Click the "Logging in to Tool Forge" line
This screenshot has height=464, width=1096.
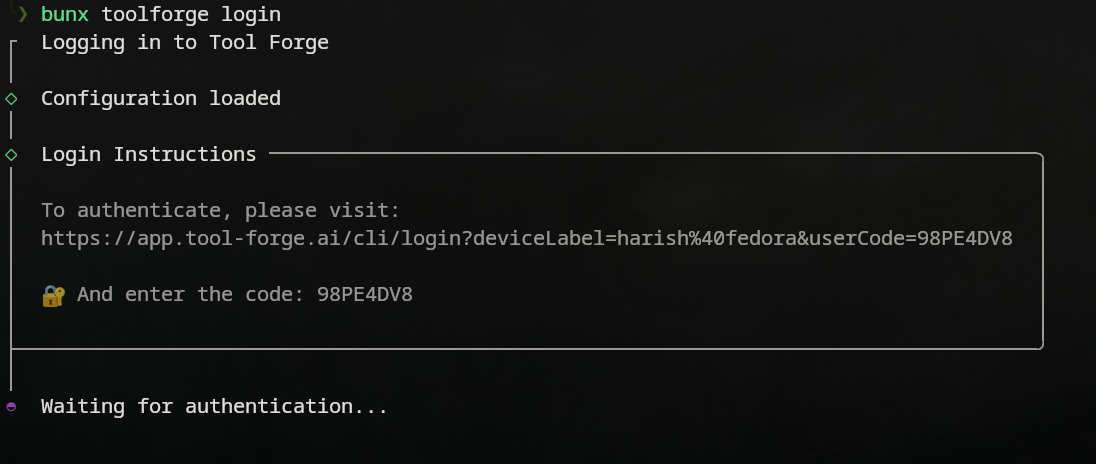click(184, 42)
